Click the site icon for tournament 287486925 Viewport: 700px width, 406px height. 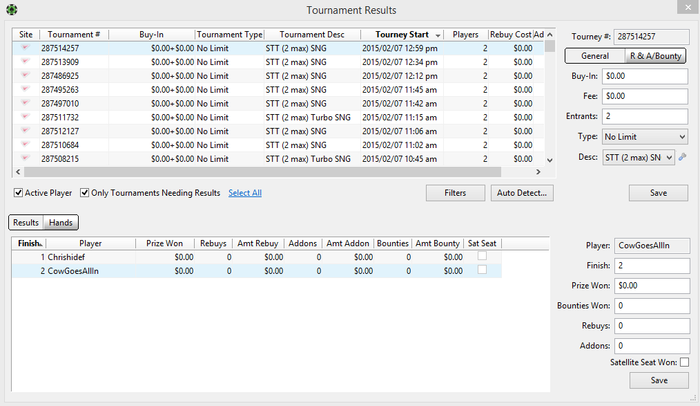pos(25,75)
